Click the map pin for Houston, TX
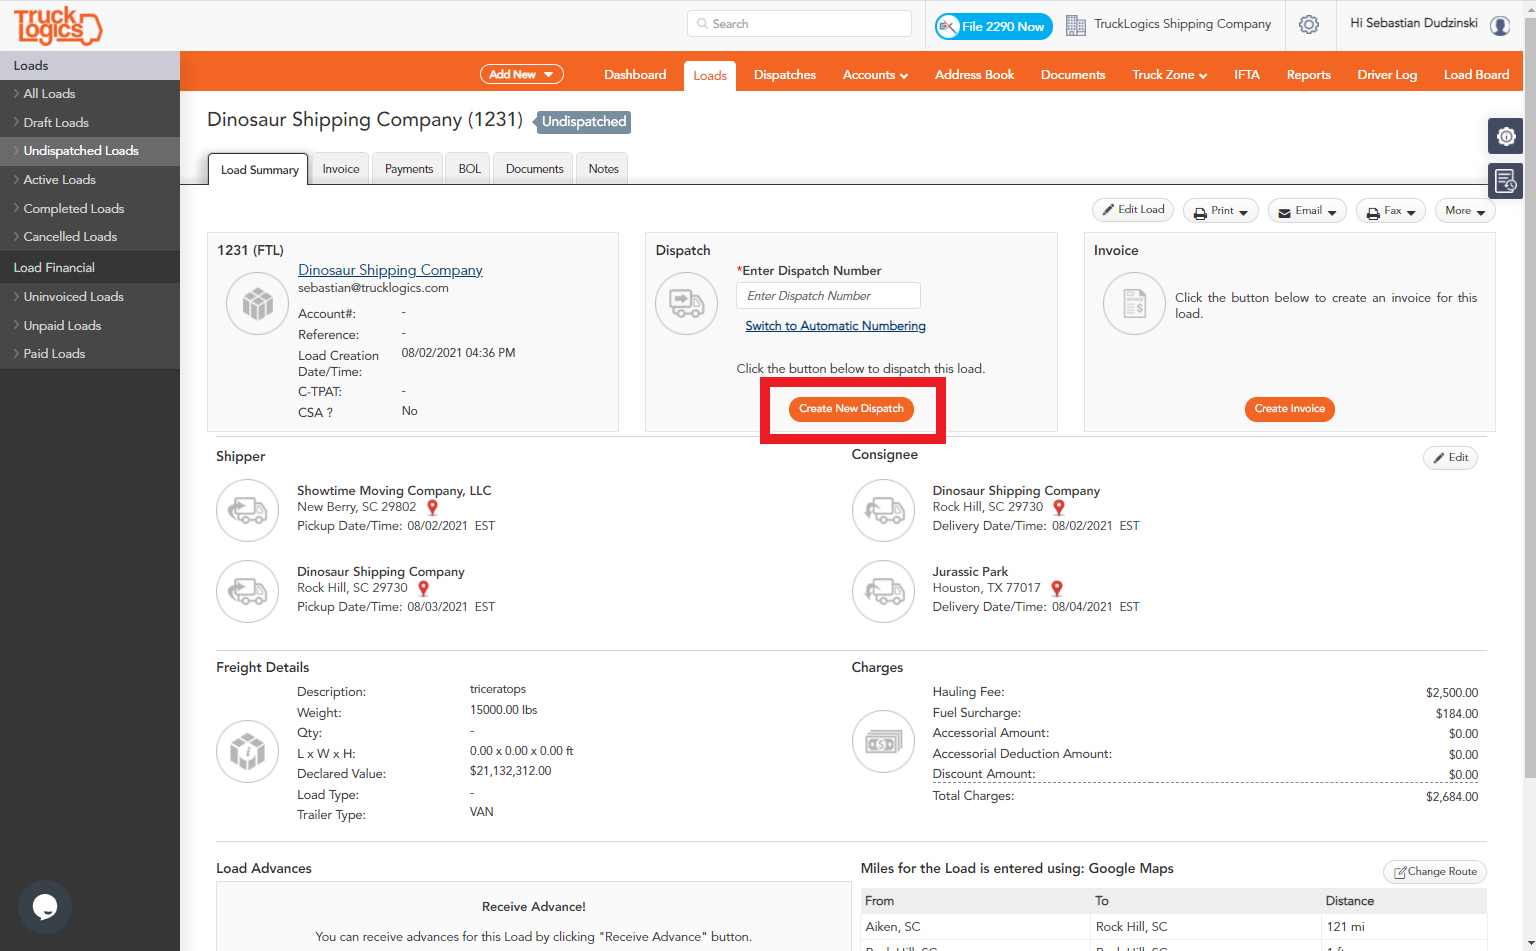 pos(1057,589)
